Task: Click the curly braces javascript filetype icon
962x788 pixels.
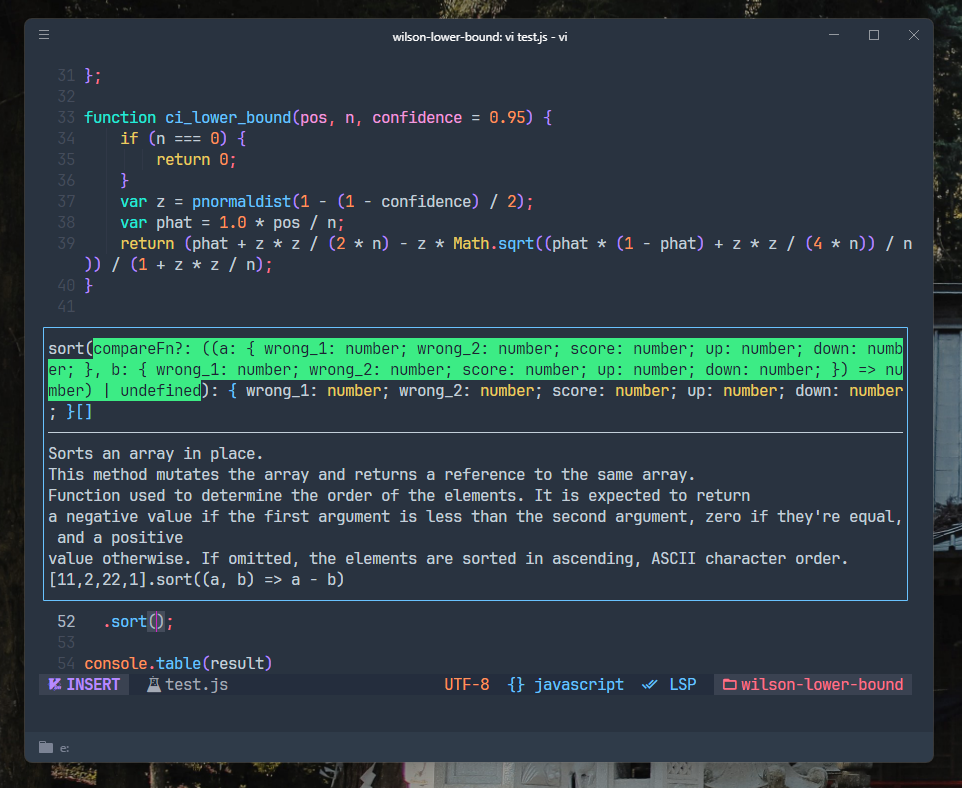Action: tap(516, 685)
